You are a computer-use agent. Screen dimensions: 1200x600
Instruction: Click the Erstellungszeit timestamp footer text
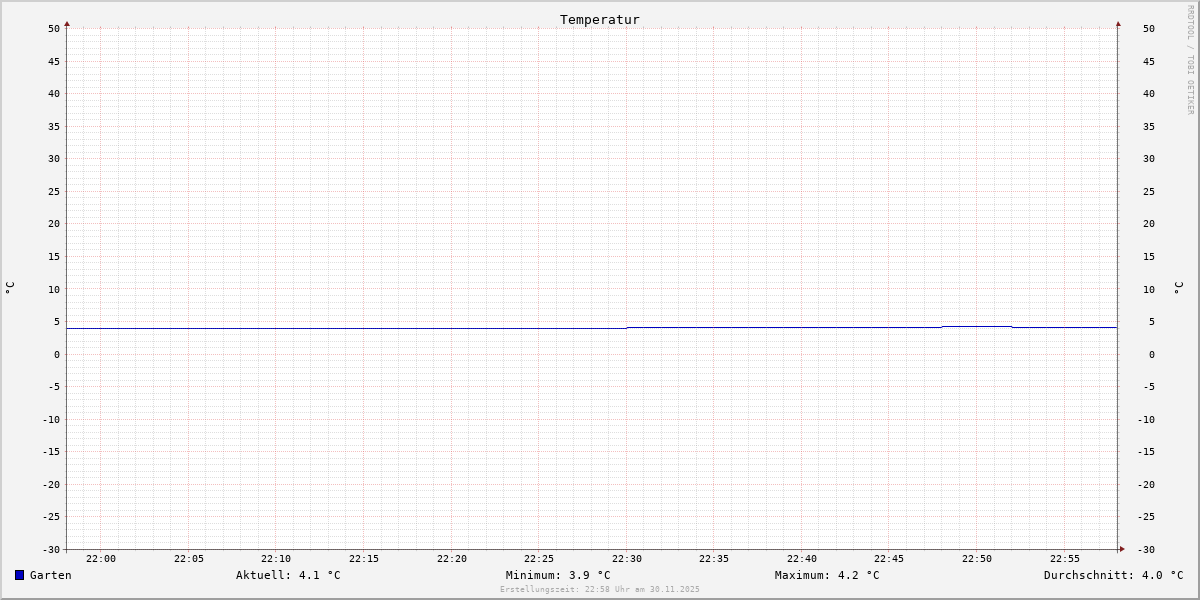pyautogui.click(x=600, y=590)
